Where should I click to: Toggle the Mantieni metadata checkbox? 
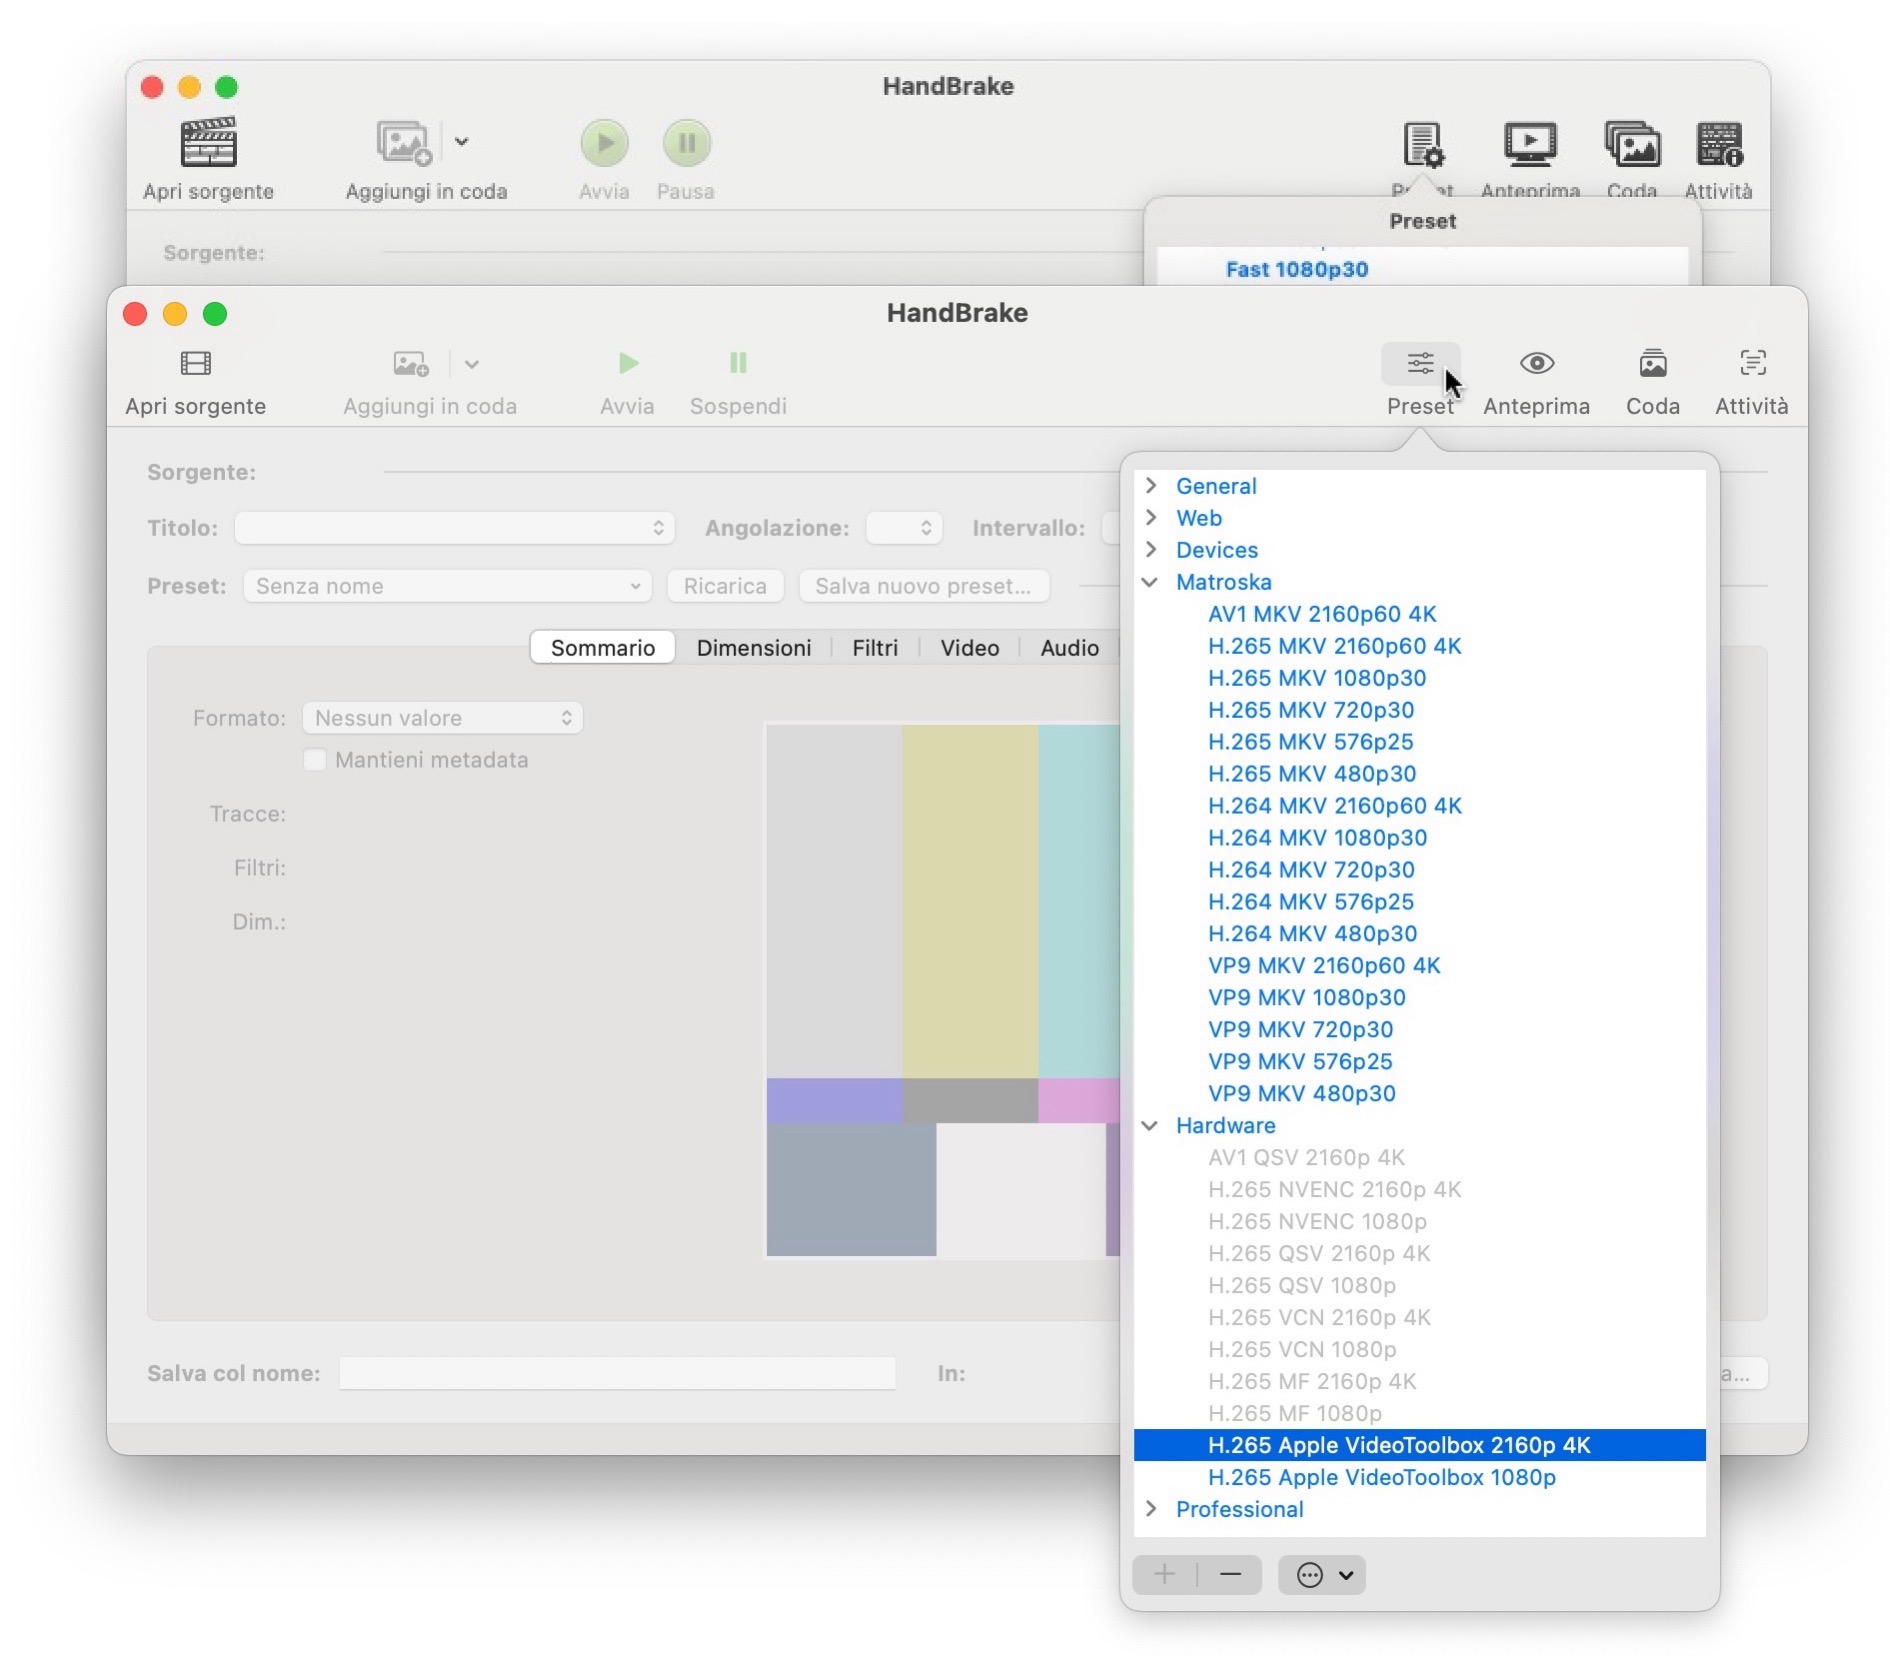[315, 760]
